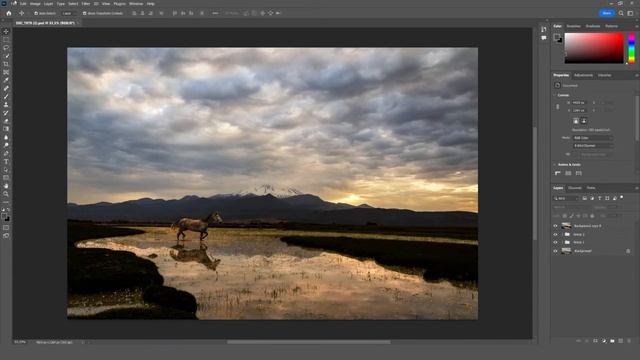Open the layer Kind filter dropdown
This screenshot has width=640, height=360.
[566, 198]
